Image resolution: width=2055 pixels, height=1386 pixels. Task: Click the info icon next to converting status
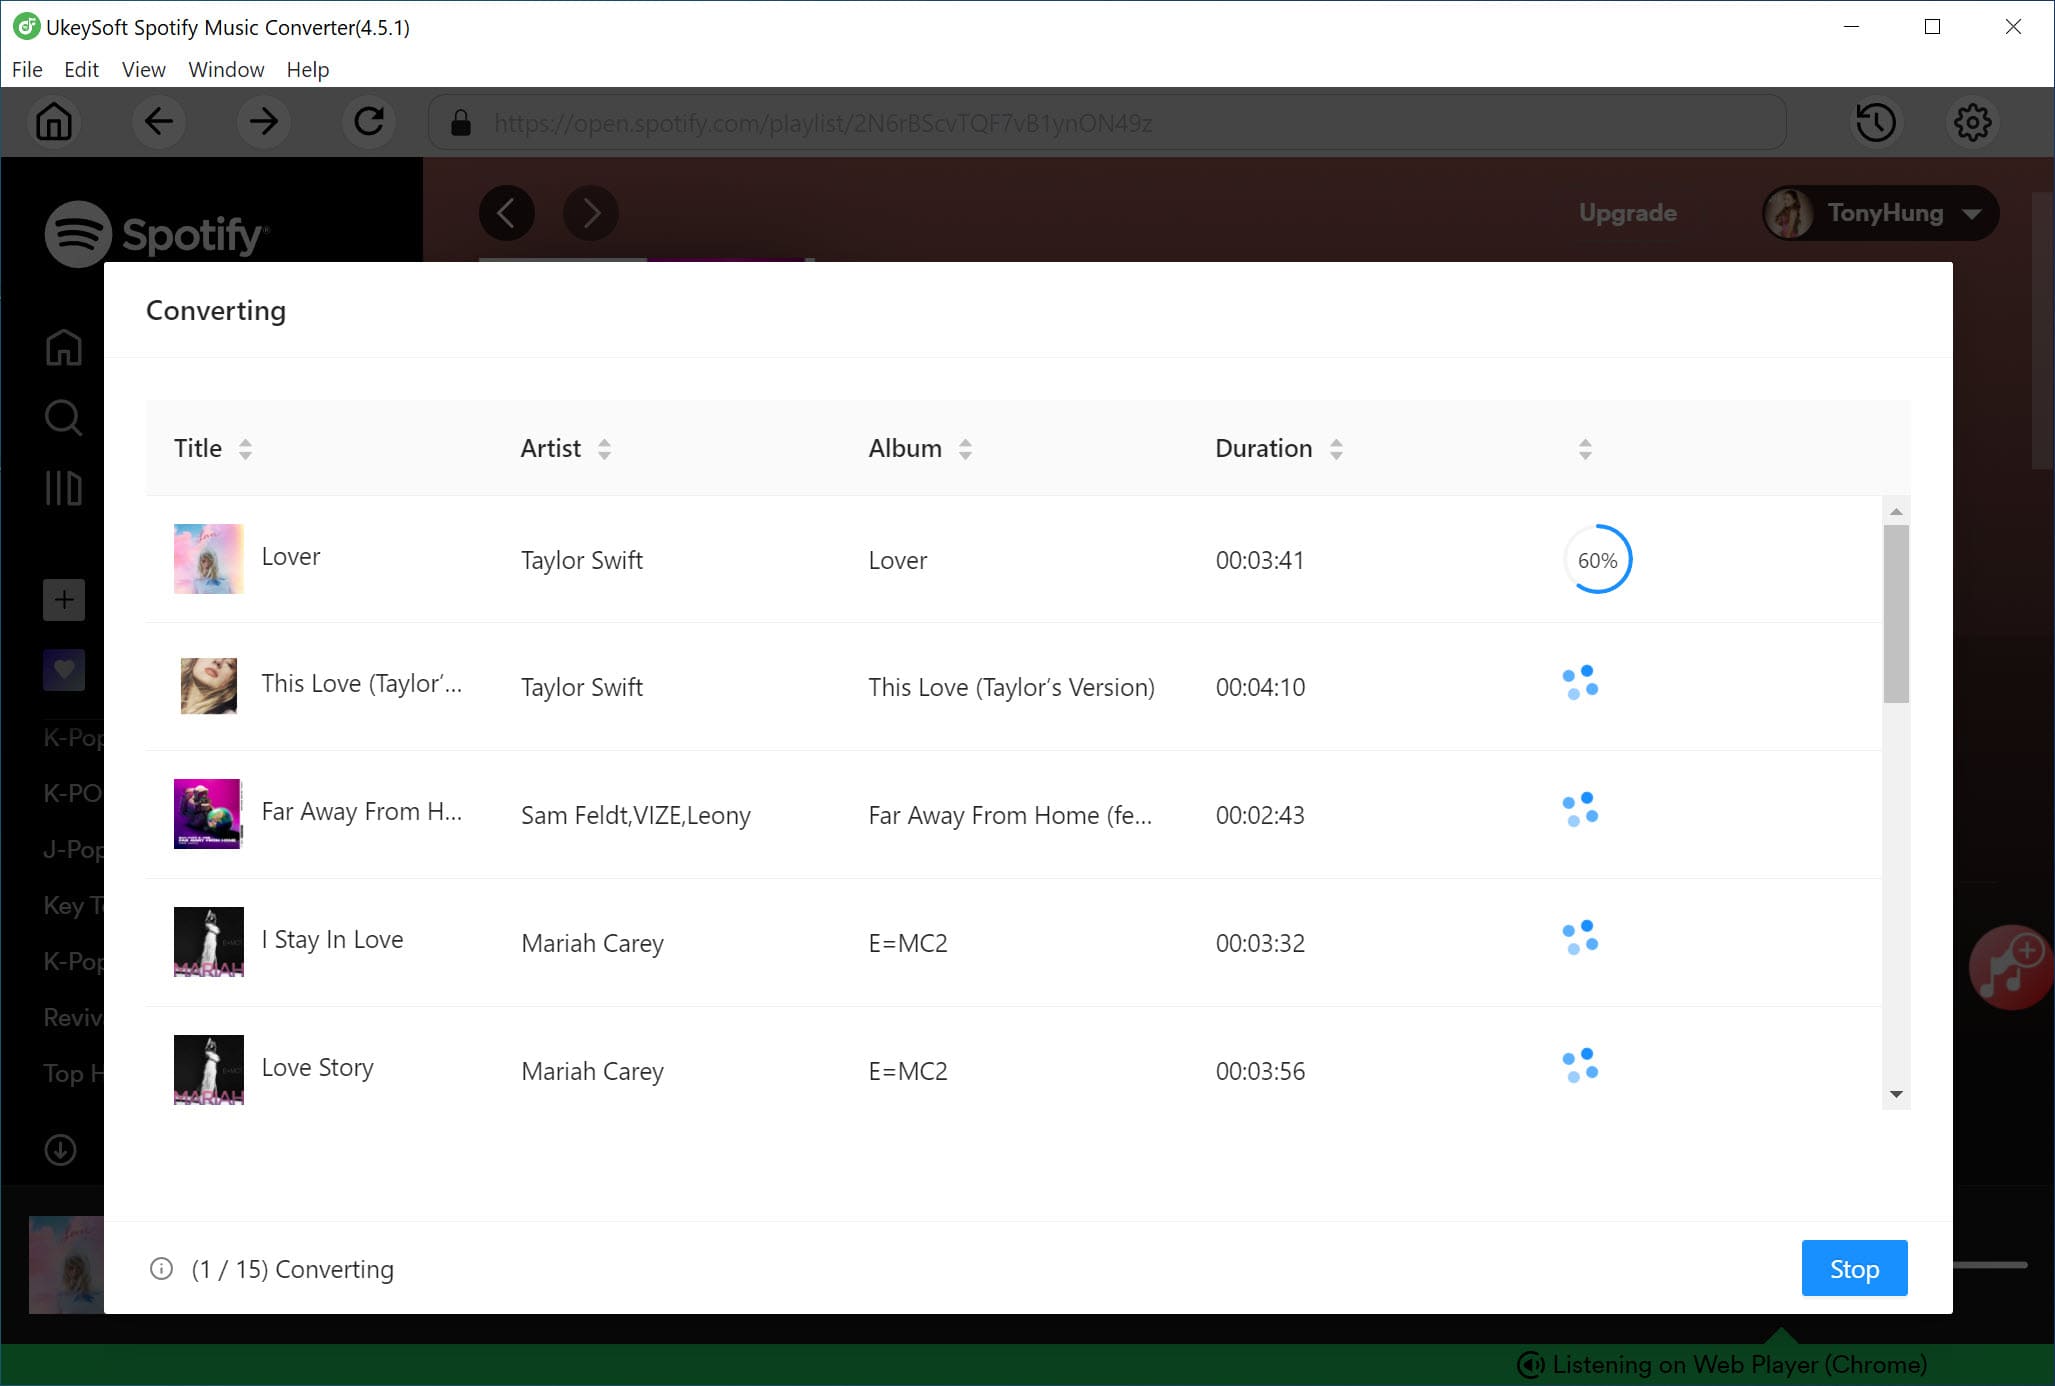tap(161, 1268)
